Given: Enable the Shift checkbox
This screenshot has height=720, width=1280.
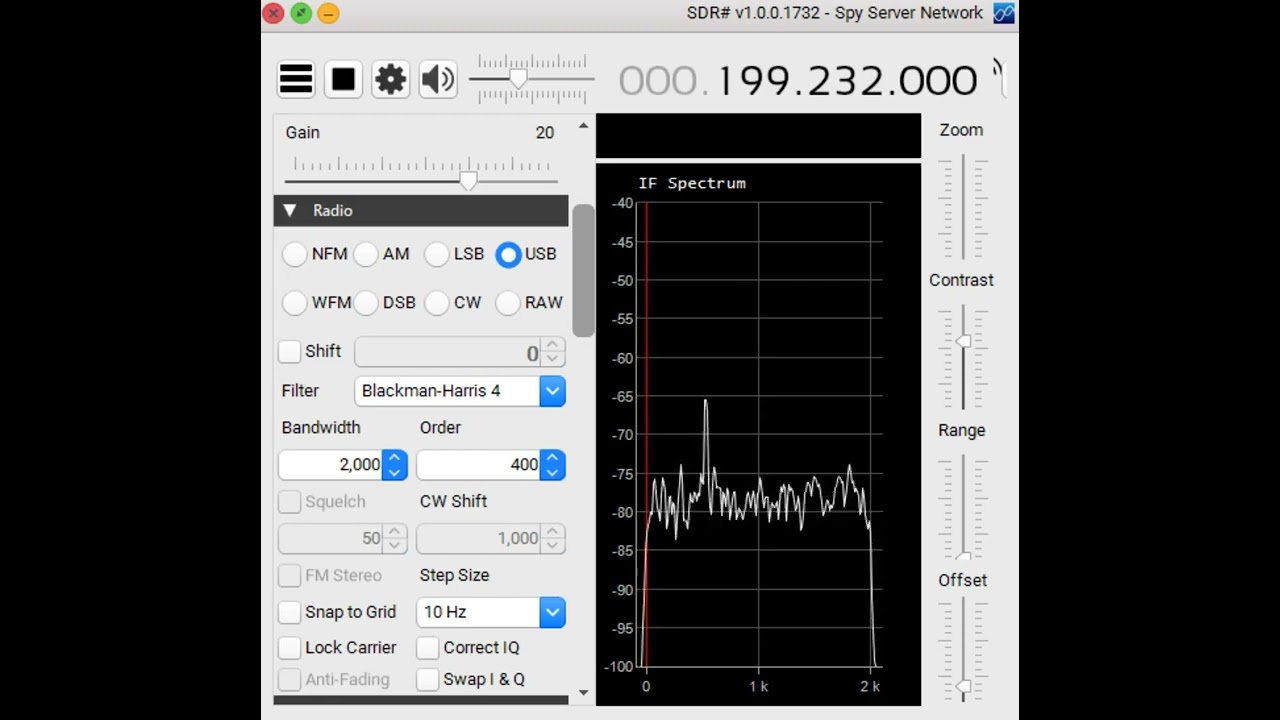Looking at the screenshot, I should click(x=290, y=351).
